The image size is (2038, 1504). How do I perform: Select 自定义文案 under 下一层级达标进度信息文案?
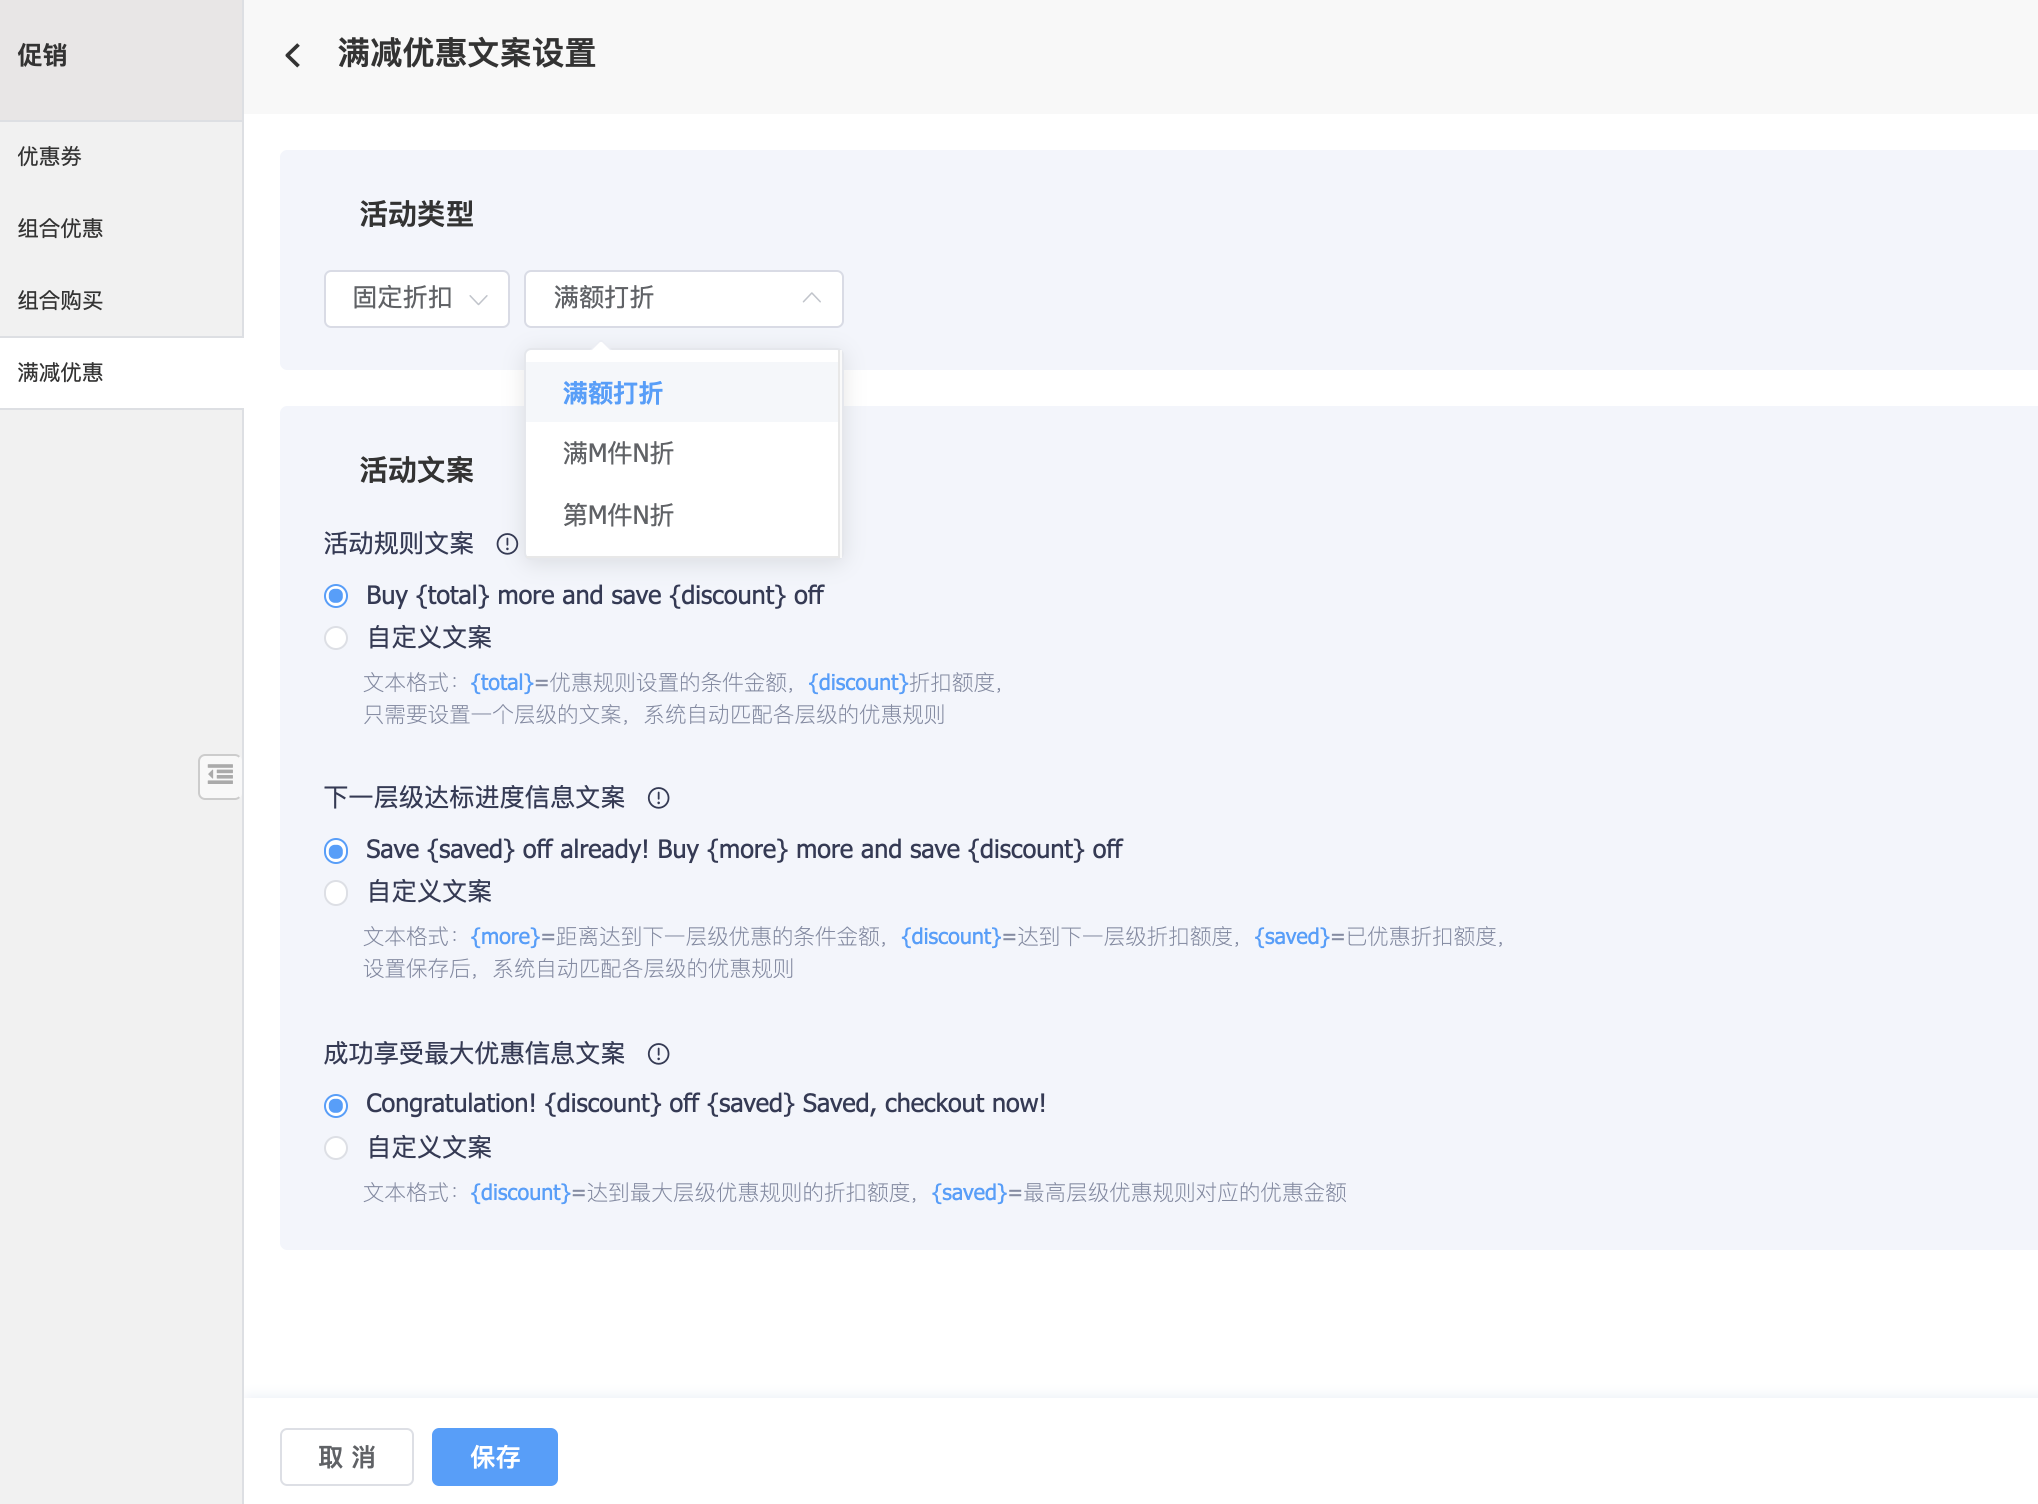point(336,892)
